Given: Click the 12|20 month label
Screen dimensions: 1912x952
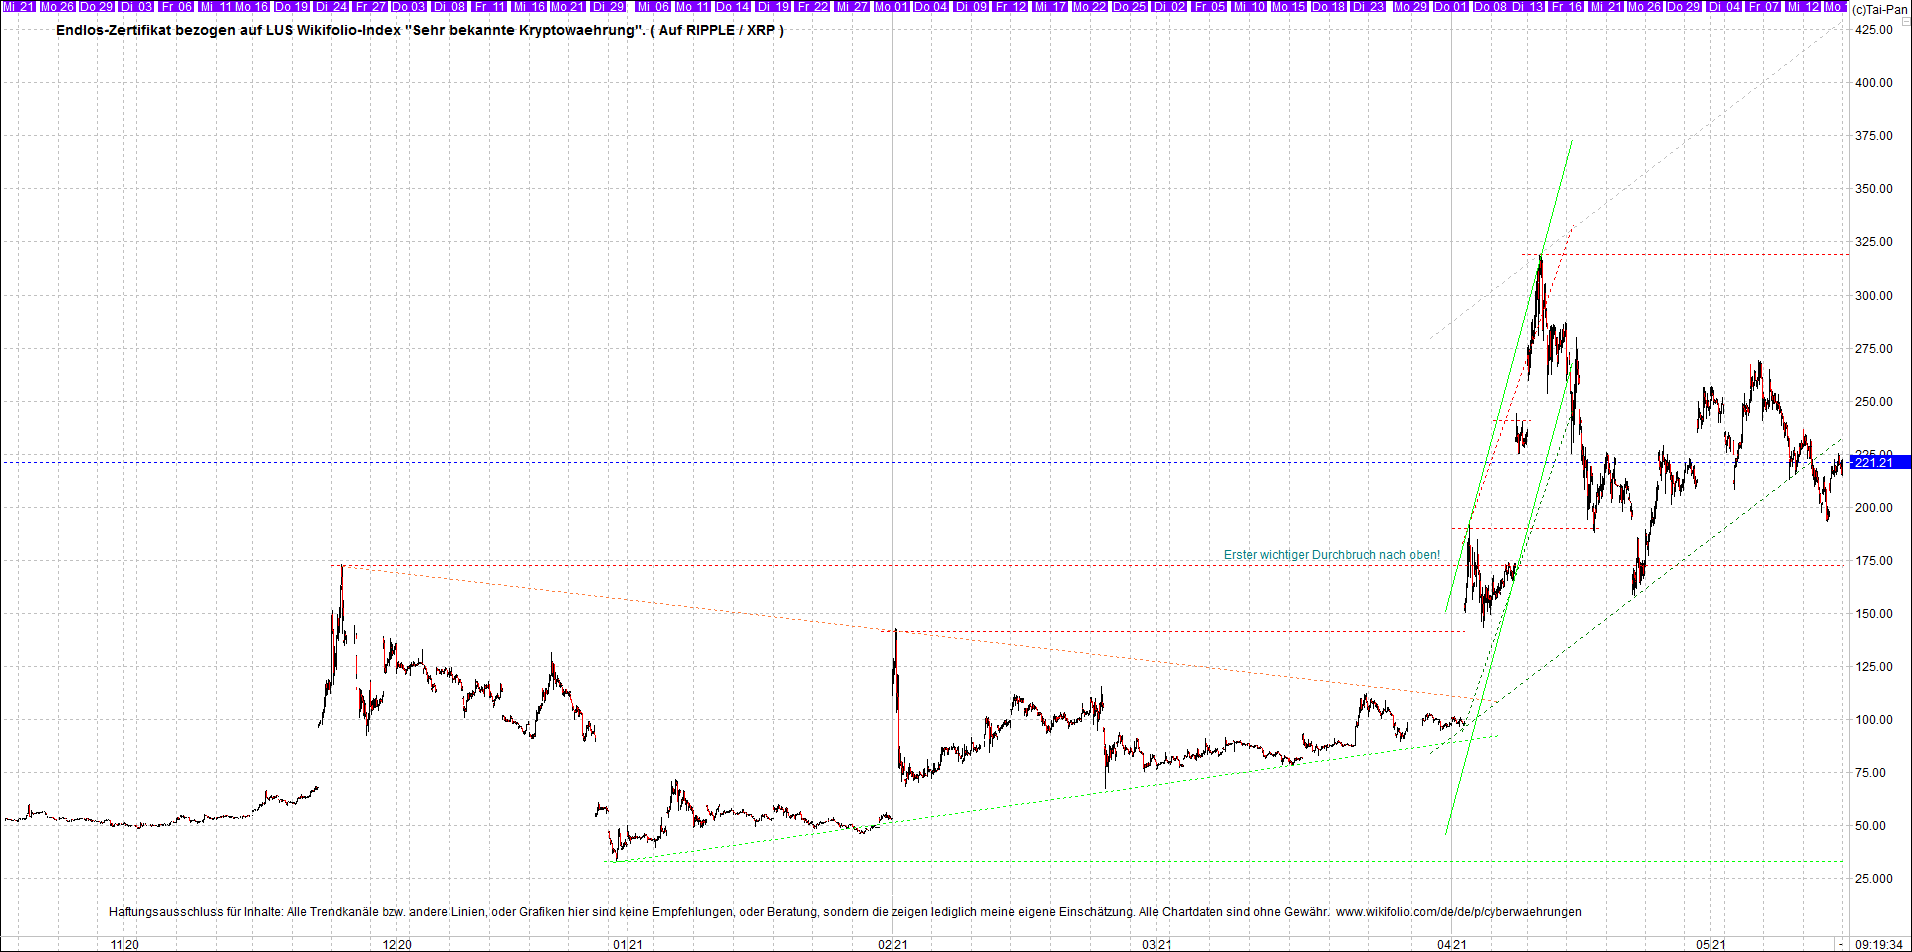Looking at the screenshot, I should click(397, 944).
